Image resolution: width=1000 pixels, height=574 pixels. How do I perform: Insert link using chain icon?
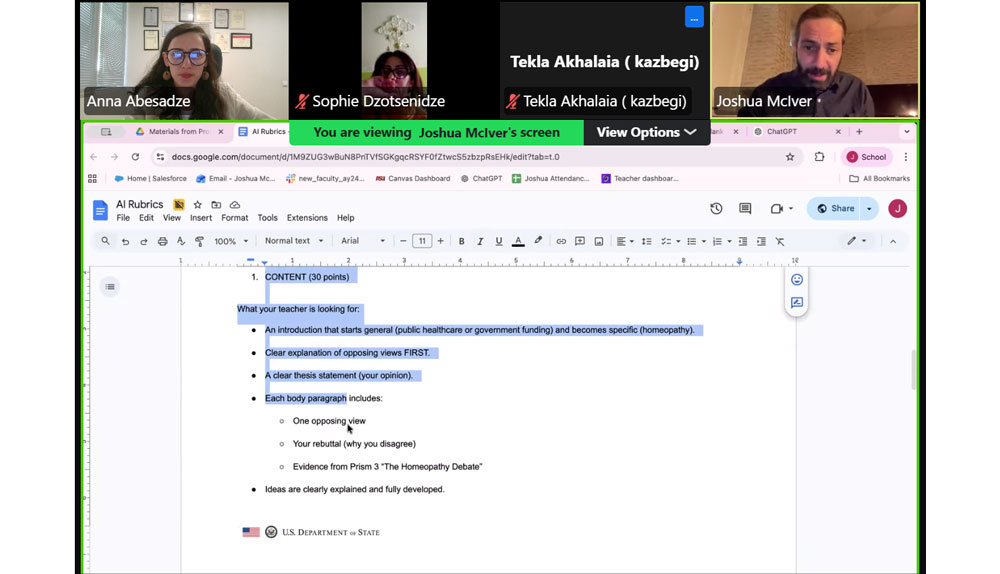click(561, 241)
